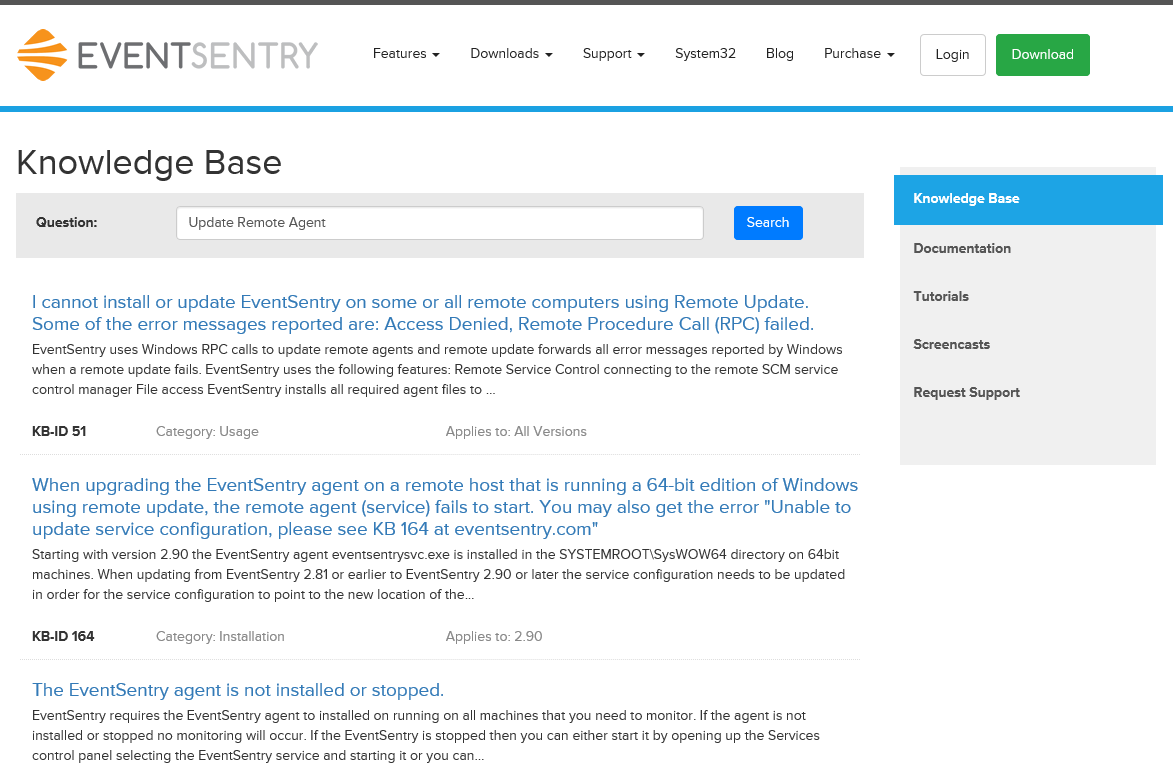Click the 'KB-ID 164' text

tap(63, 636)
